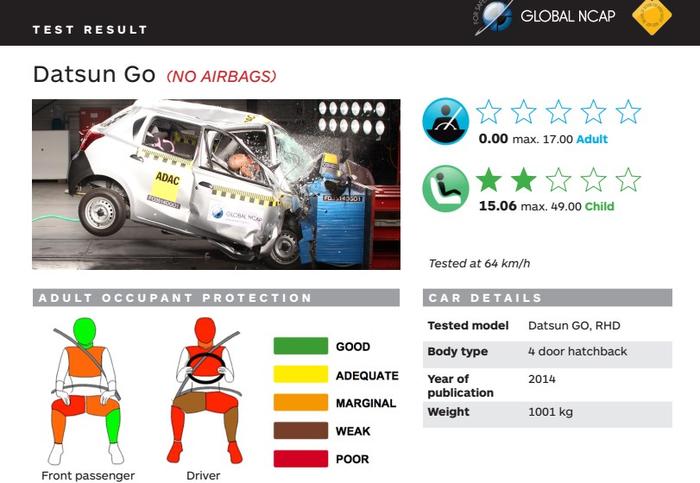Click the Tested model row label
This screenshot has height=483, width=700.
point(468,325)
